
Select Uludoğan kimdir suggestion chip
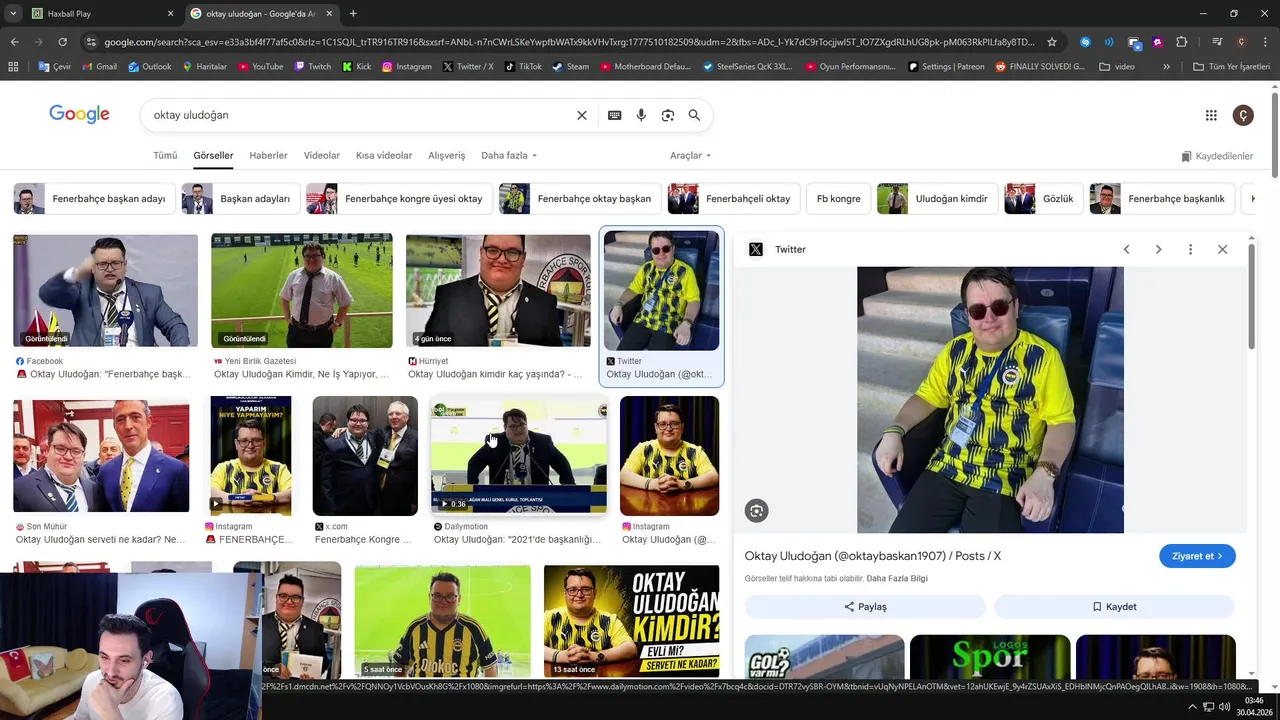[936, 198]
